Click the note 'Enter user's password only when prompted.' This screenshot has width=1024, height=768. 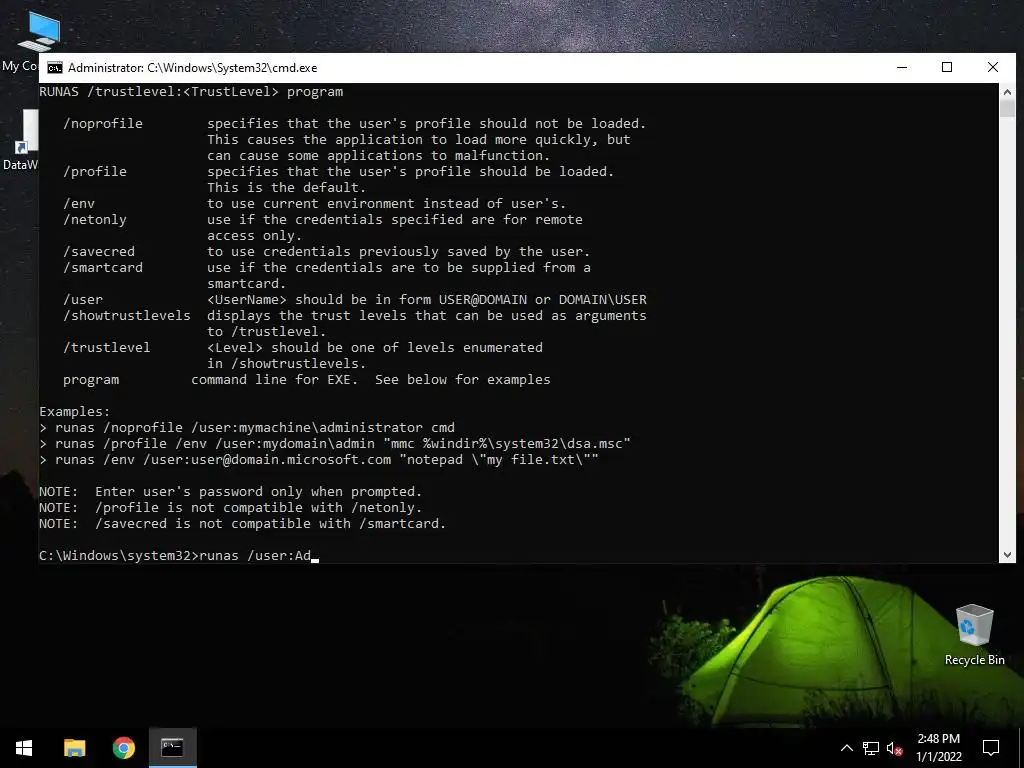click(x=259, y=492)
